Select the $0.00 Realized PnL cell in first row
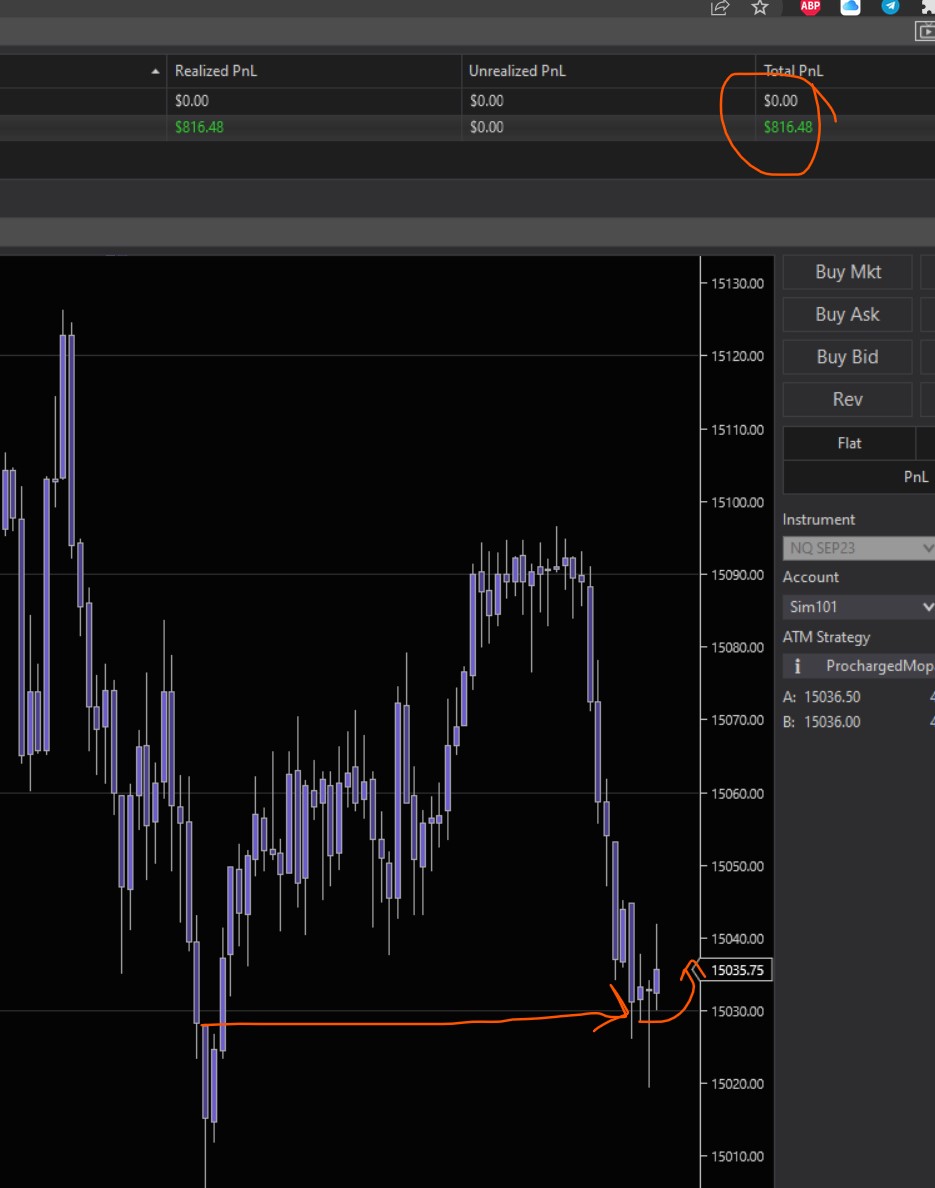 click(x=192, y=101)
